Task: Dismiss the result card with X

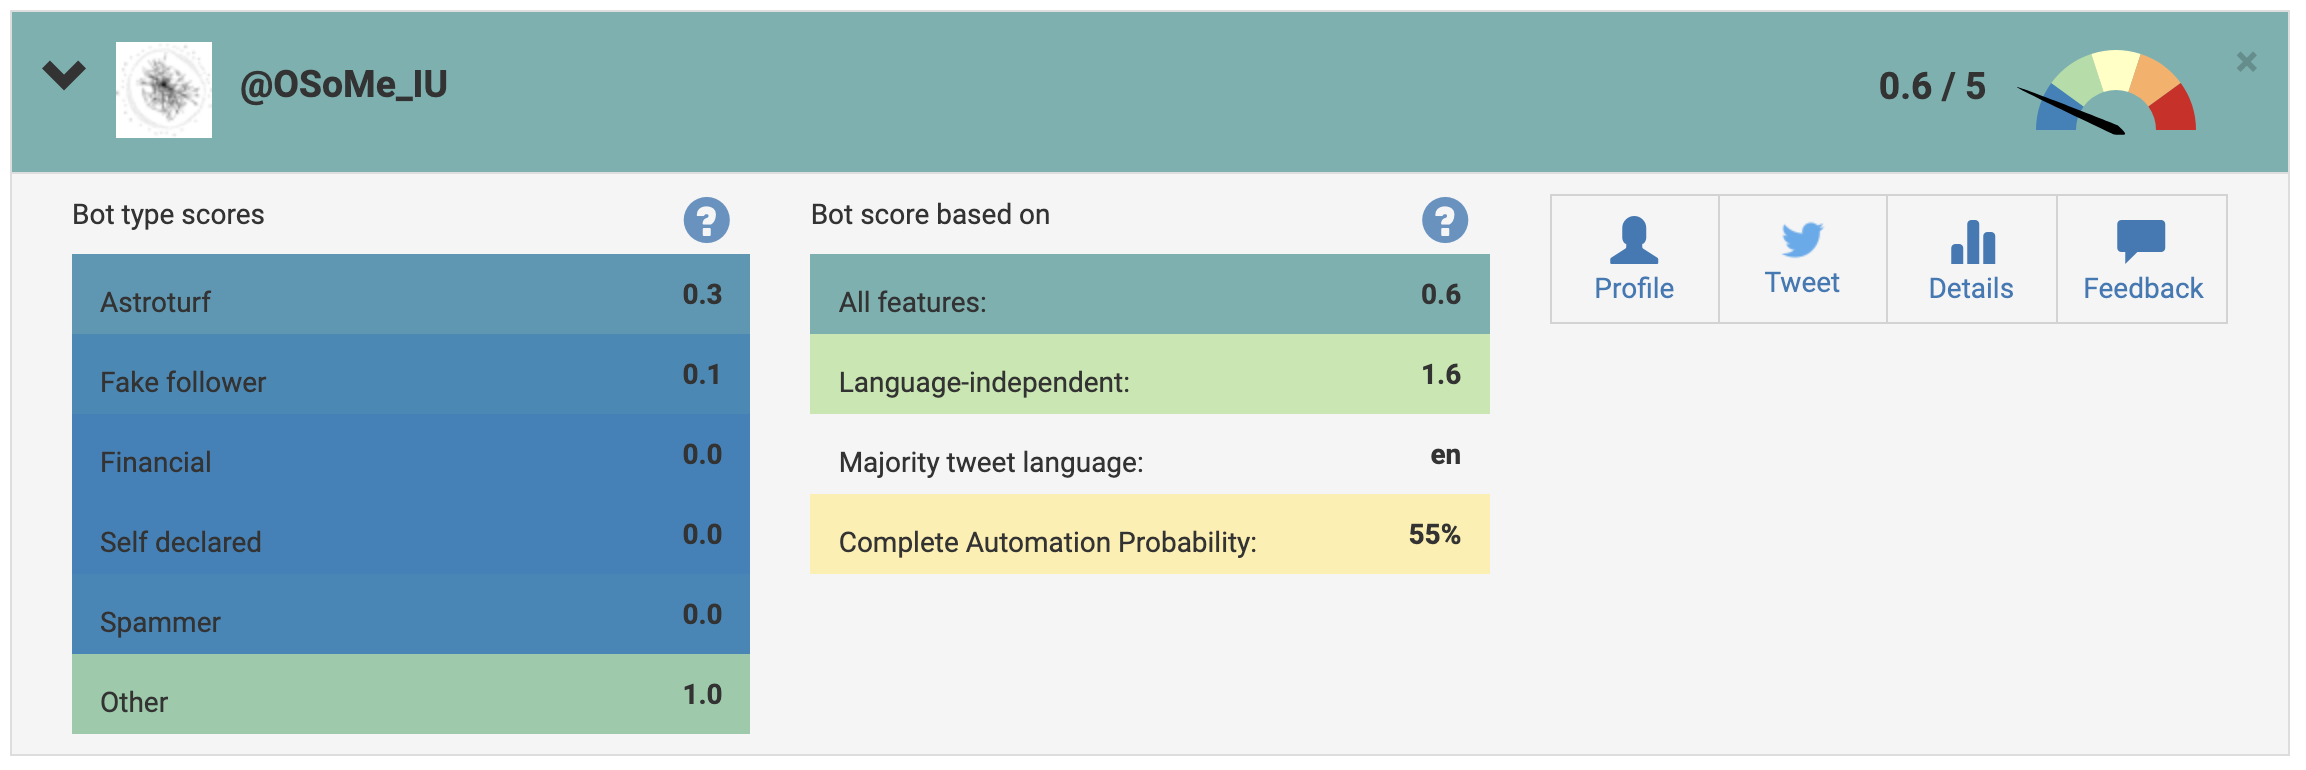Action: point(2246,62)
